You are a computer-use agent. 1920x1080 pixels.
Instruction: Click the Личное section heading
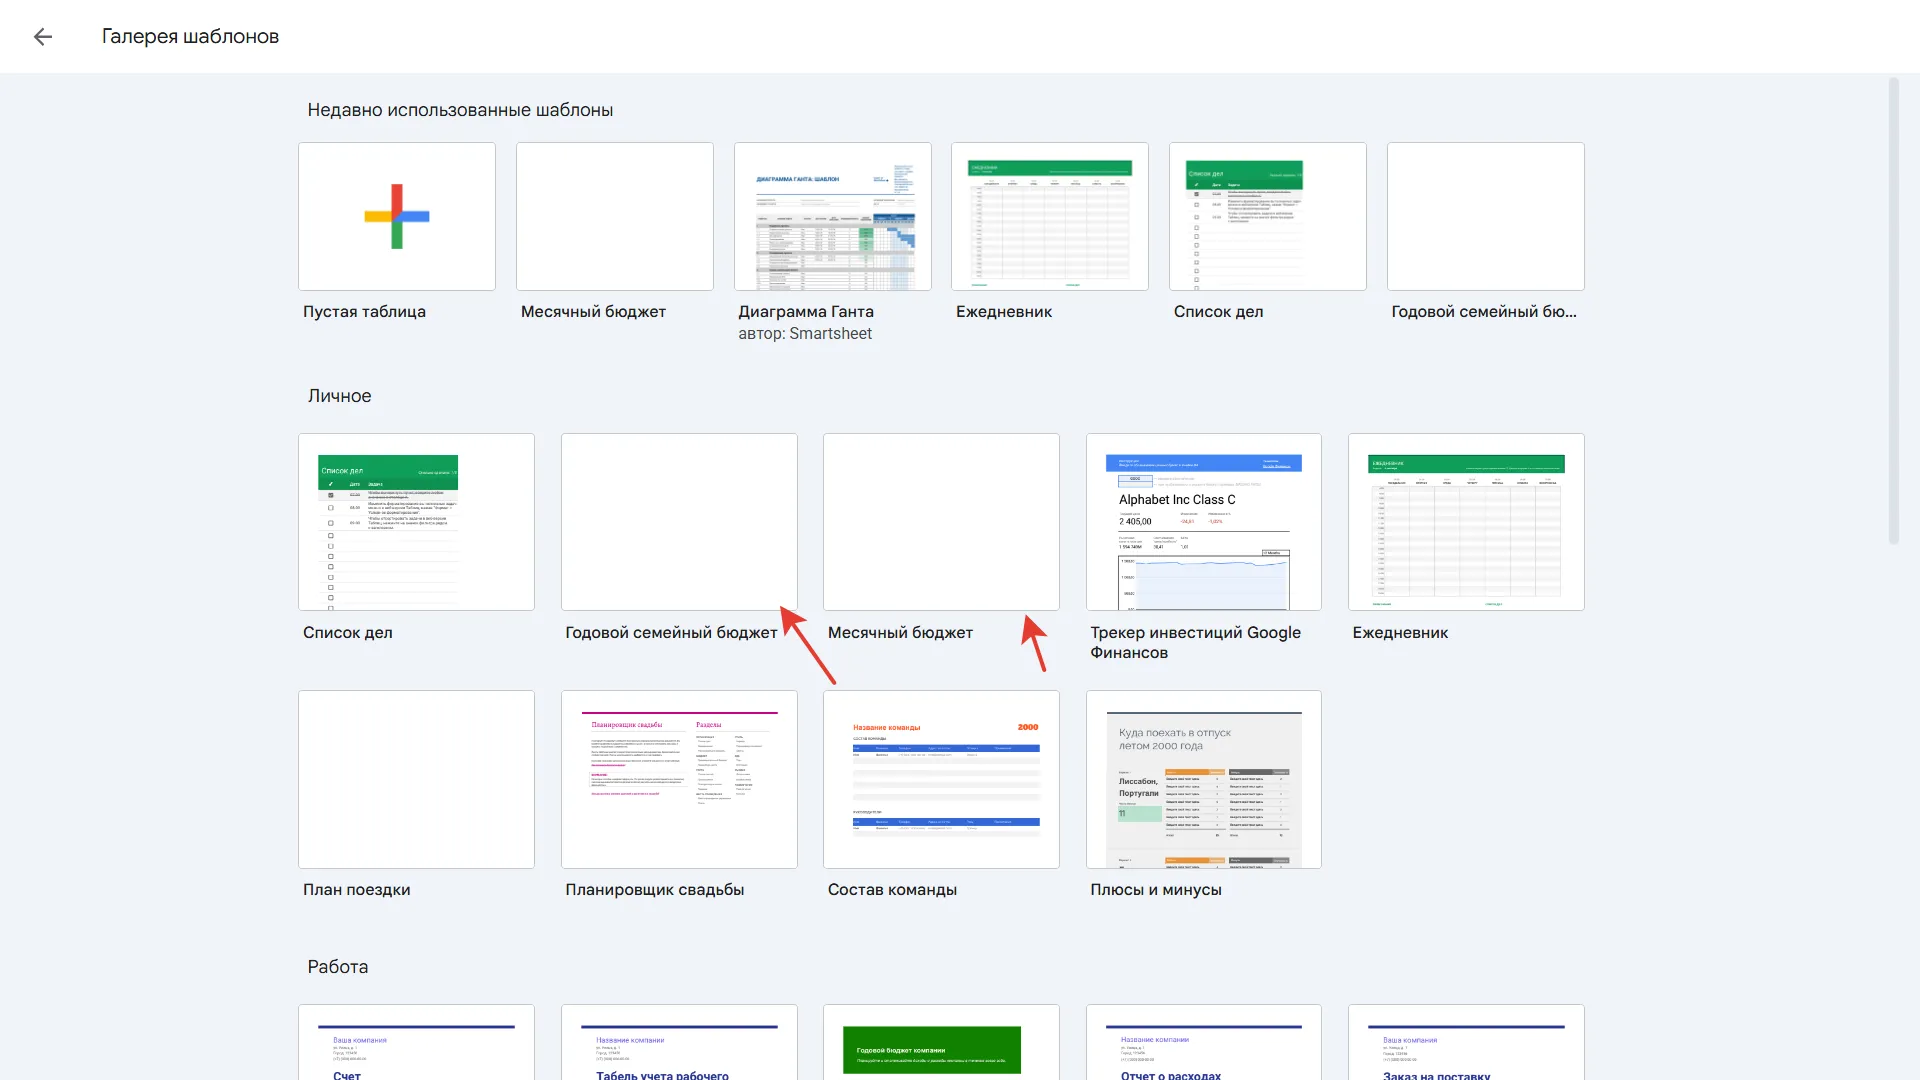[x=339, y=396]
